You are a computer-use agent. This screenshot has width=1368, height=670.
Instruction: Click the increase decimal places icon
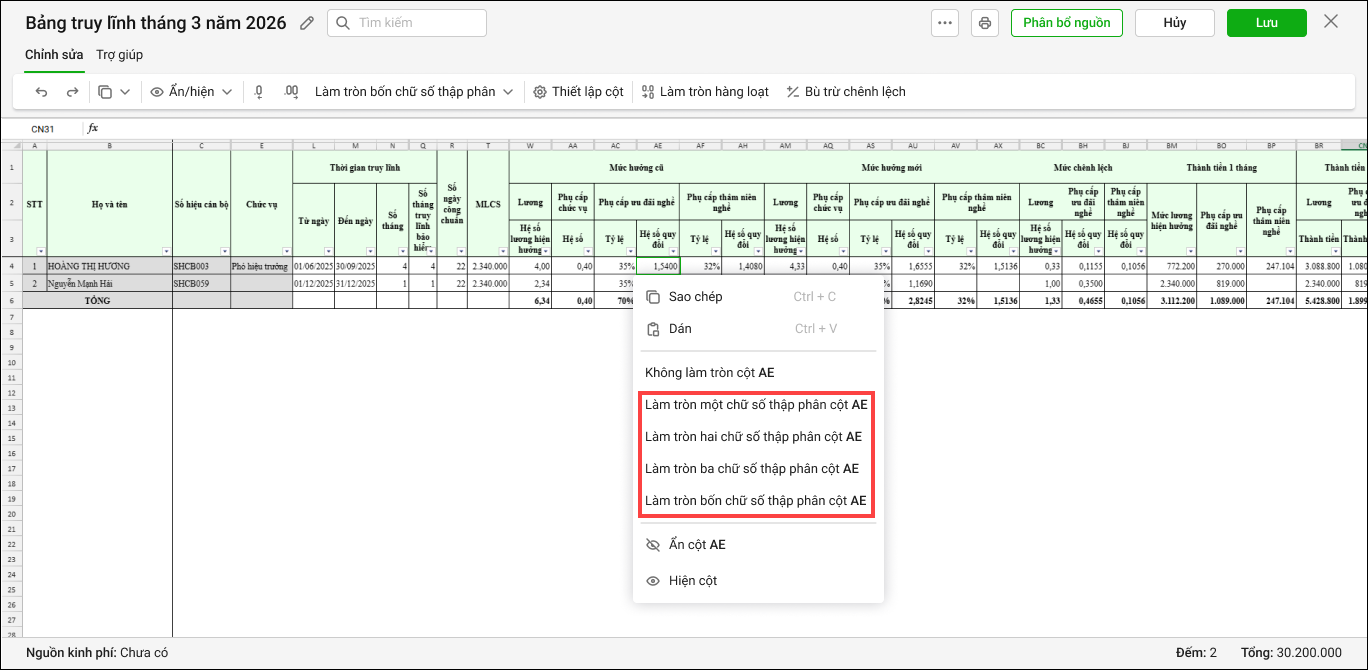(x=291, y=92)
